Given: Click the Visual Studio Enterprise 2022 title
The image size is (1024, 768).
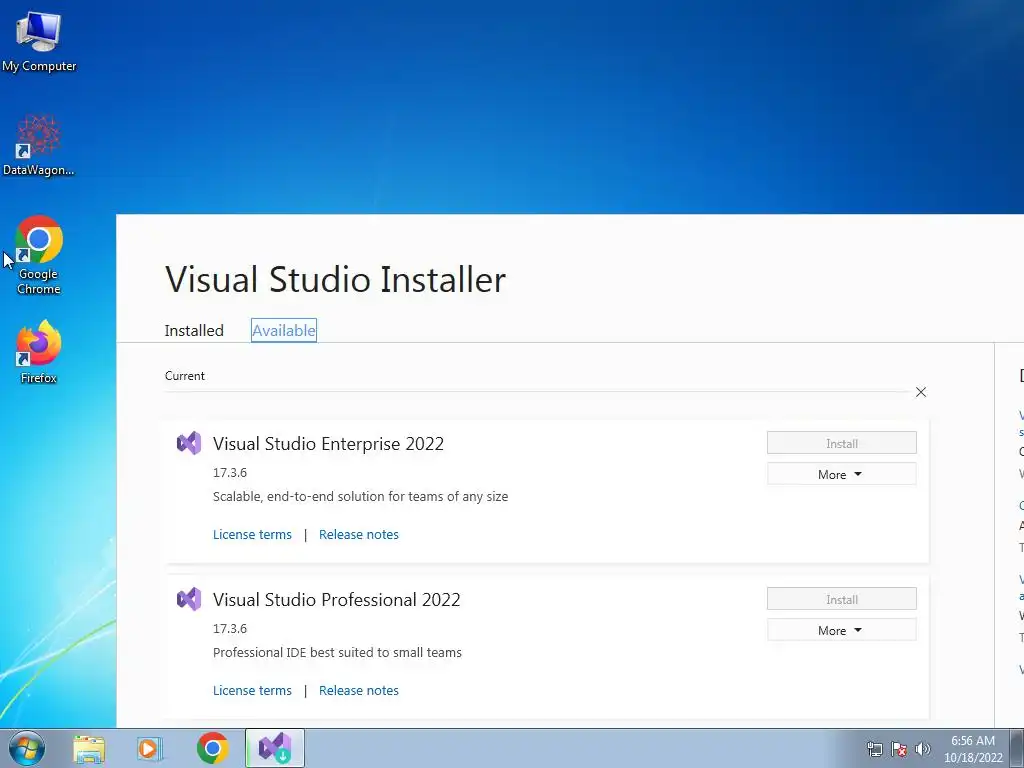Looking at the screenshot, I should tap(328, 443).
